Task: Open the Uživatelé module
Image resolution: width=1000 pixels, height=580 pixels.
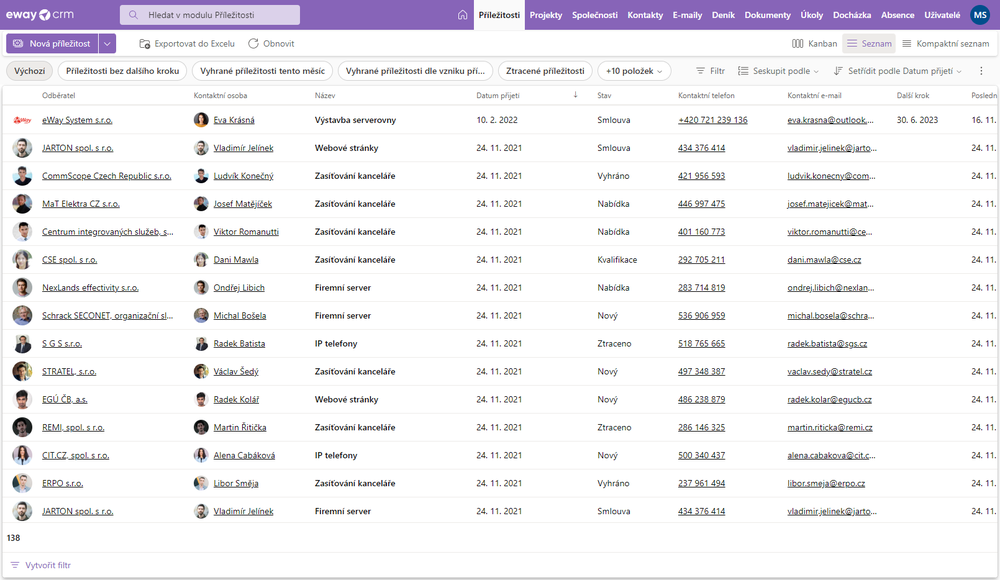Action: (942, 15)
